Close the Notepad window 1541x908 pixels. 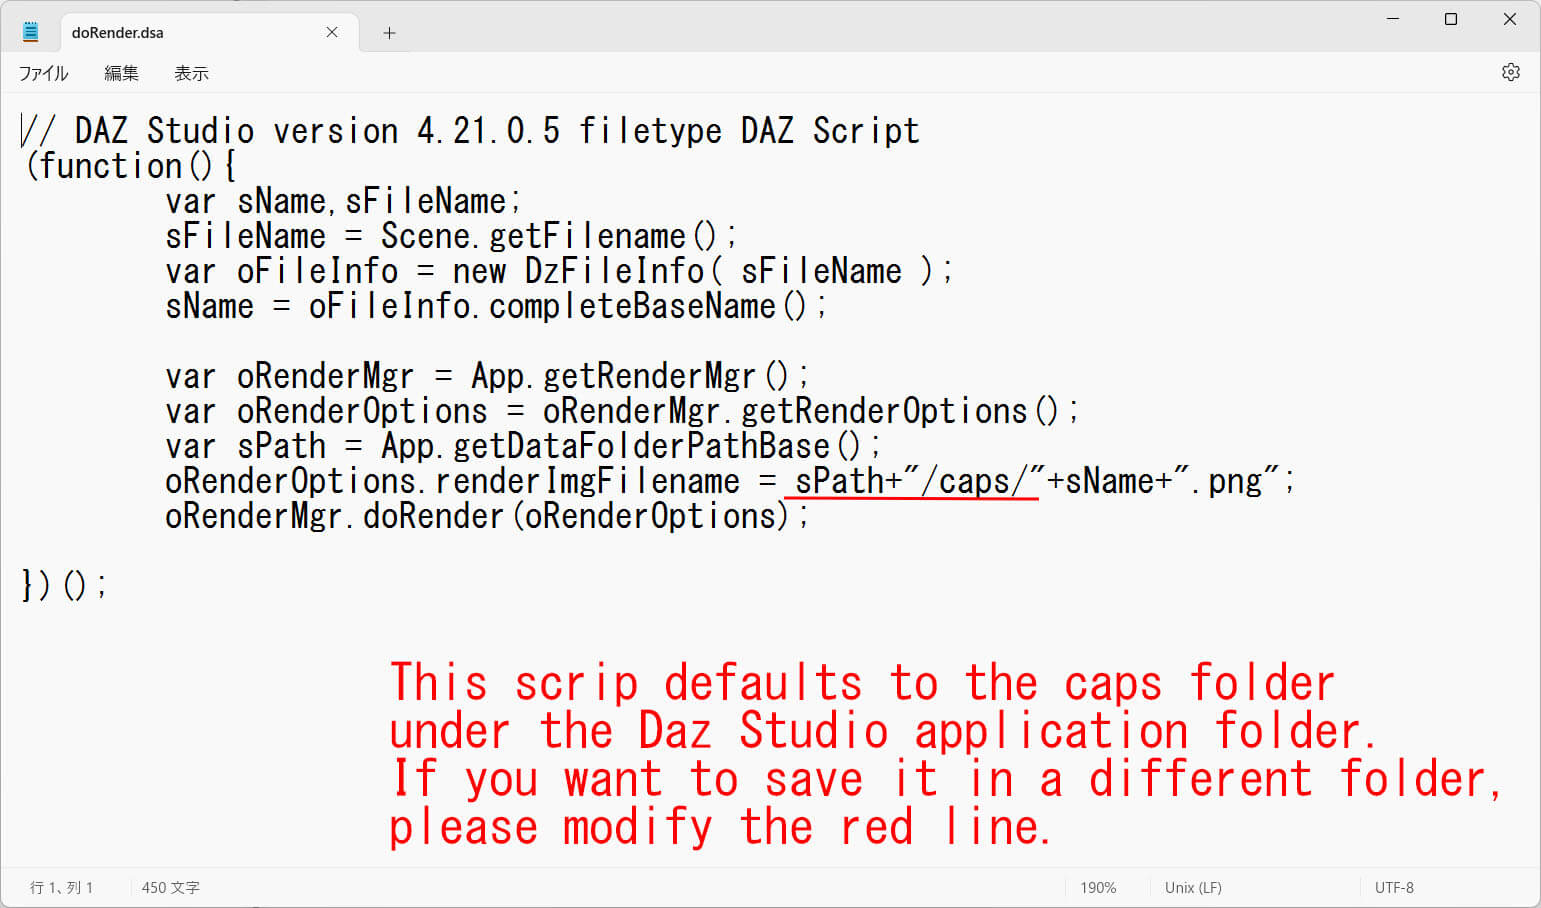pos(1510,19)
